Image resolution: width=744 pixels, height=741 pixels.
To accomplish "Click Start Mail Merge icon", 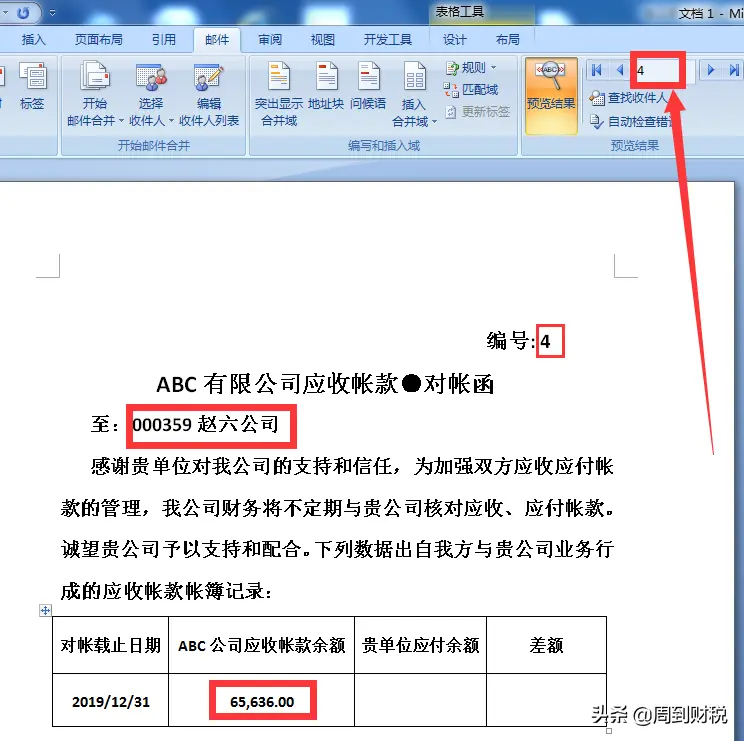I will coord(94,84).
